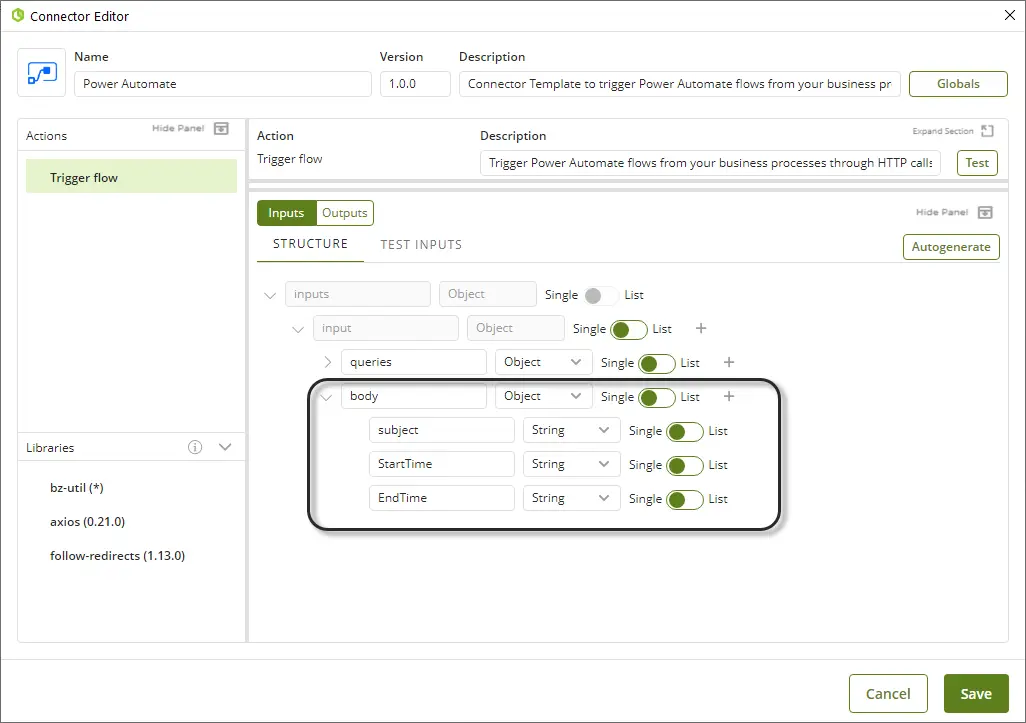The image size is (1026, 723).
Task: Toggle subject between Single and List
Action: [684, 431]
